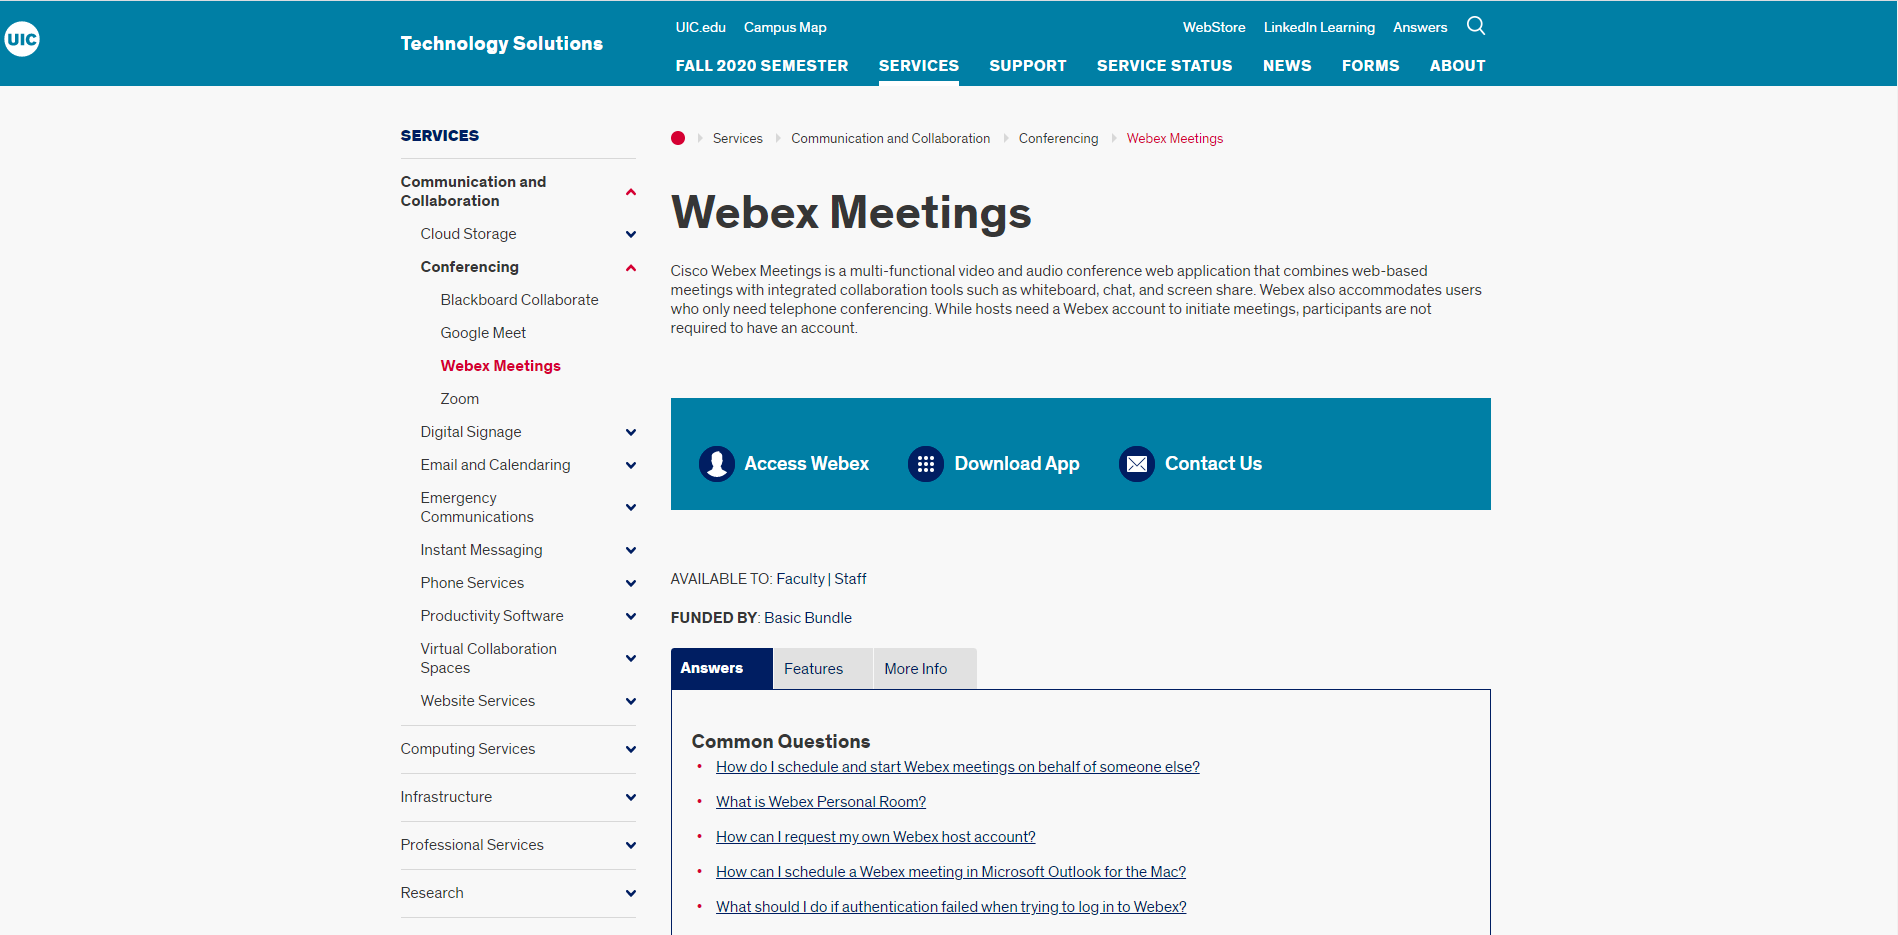The height and width of the screenshot is (935, 1898).
Task: Expand Website Services chevron
Action: (631, 701)
